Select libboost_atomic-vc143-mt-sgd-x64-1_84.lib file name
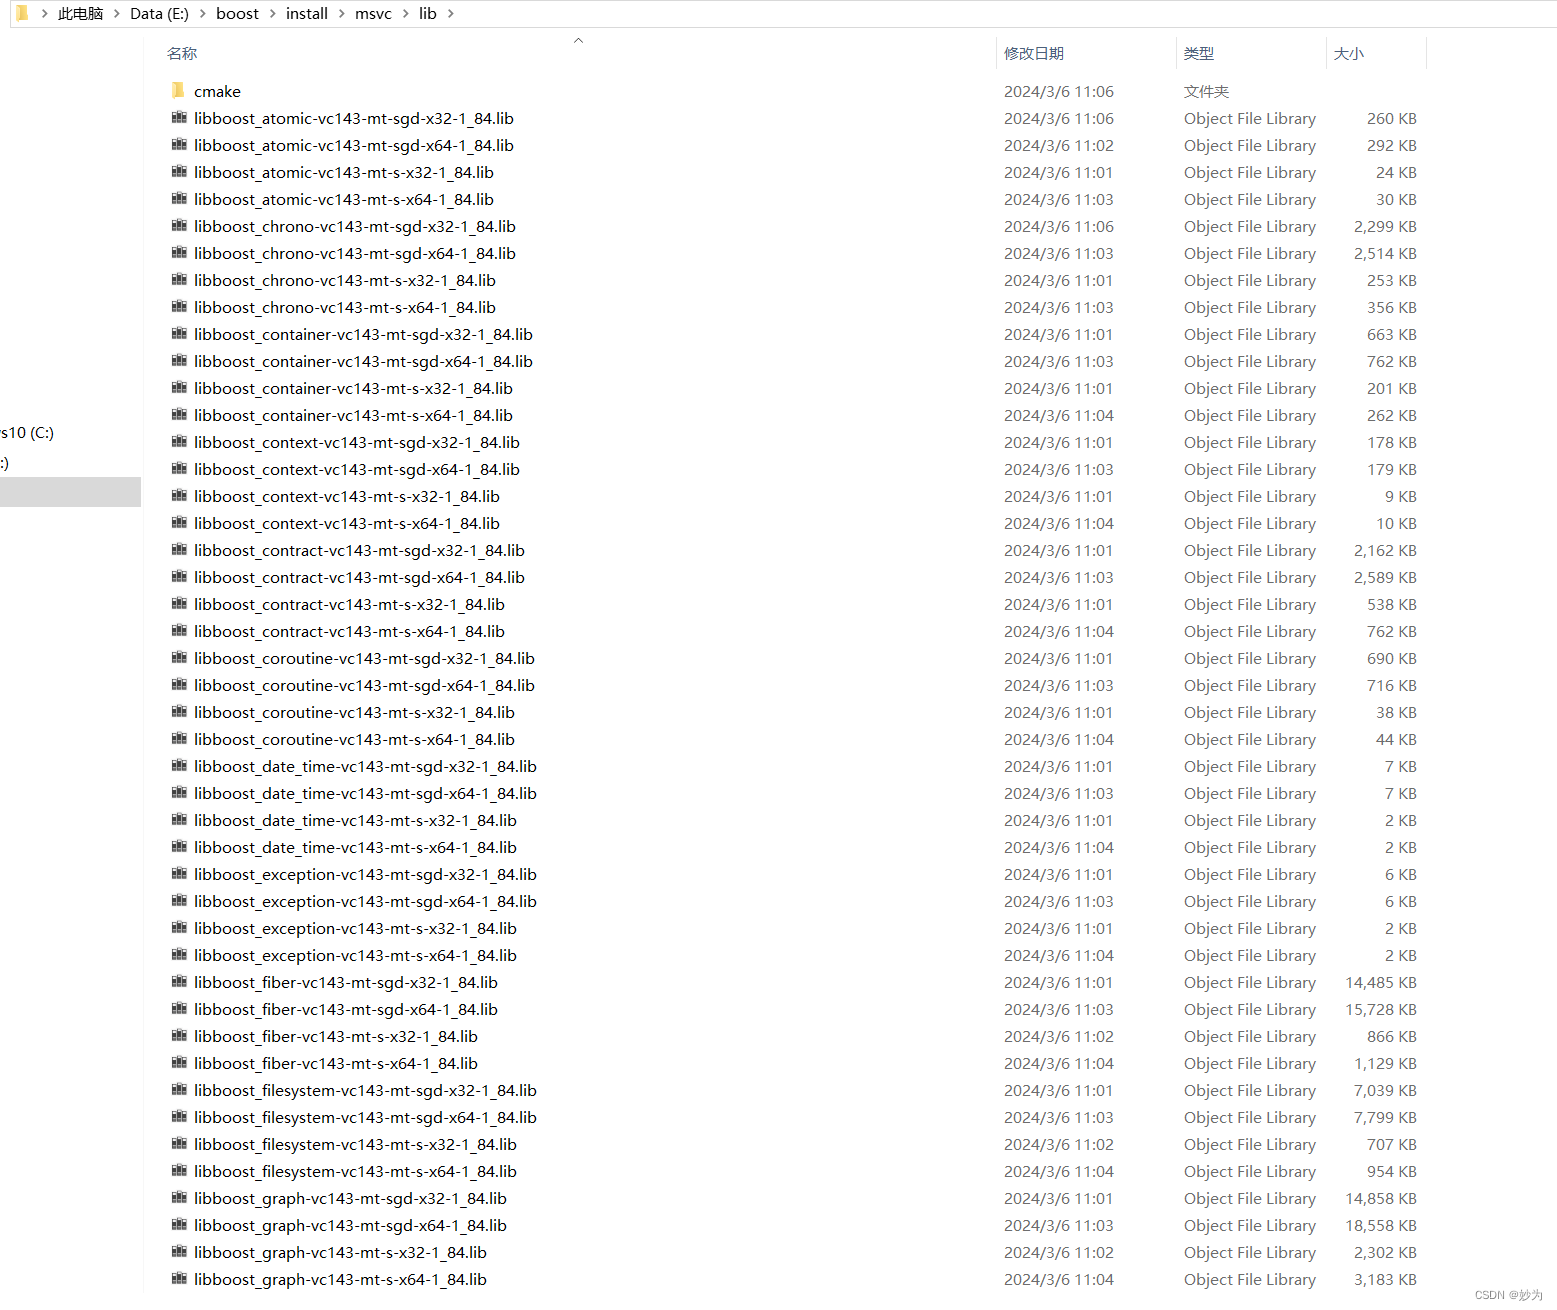1557x1310 pixels. pyautogui.click(x=354, y=145)
